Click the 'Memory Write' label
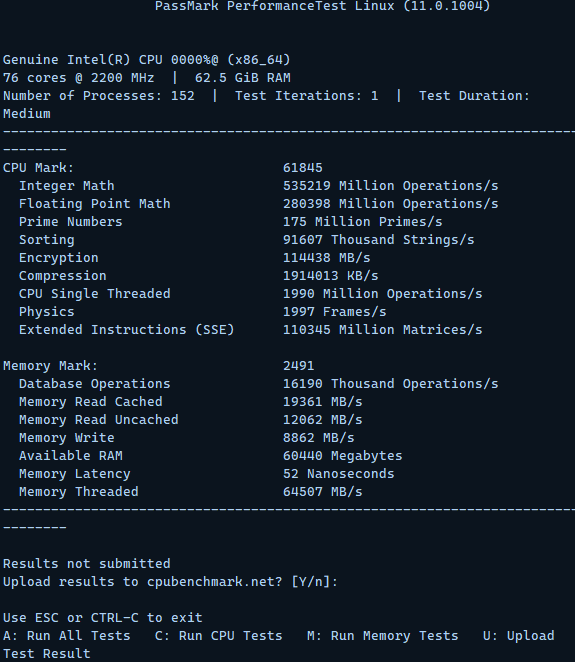Viewport: 575px width, 662px height. coord(67,438)
